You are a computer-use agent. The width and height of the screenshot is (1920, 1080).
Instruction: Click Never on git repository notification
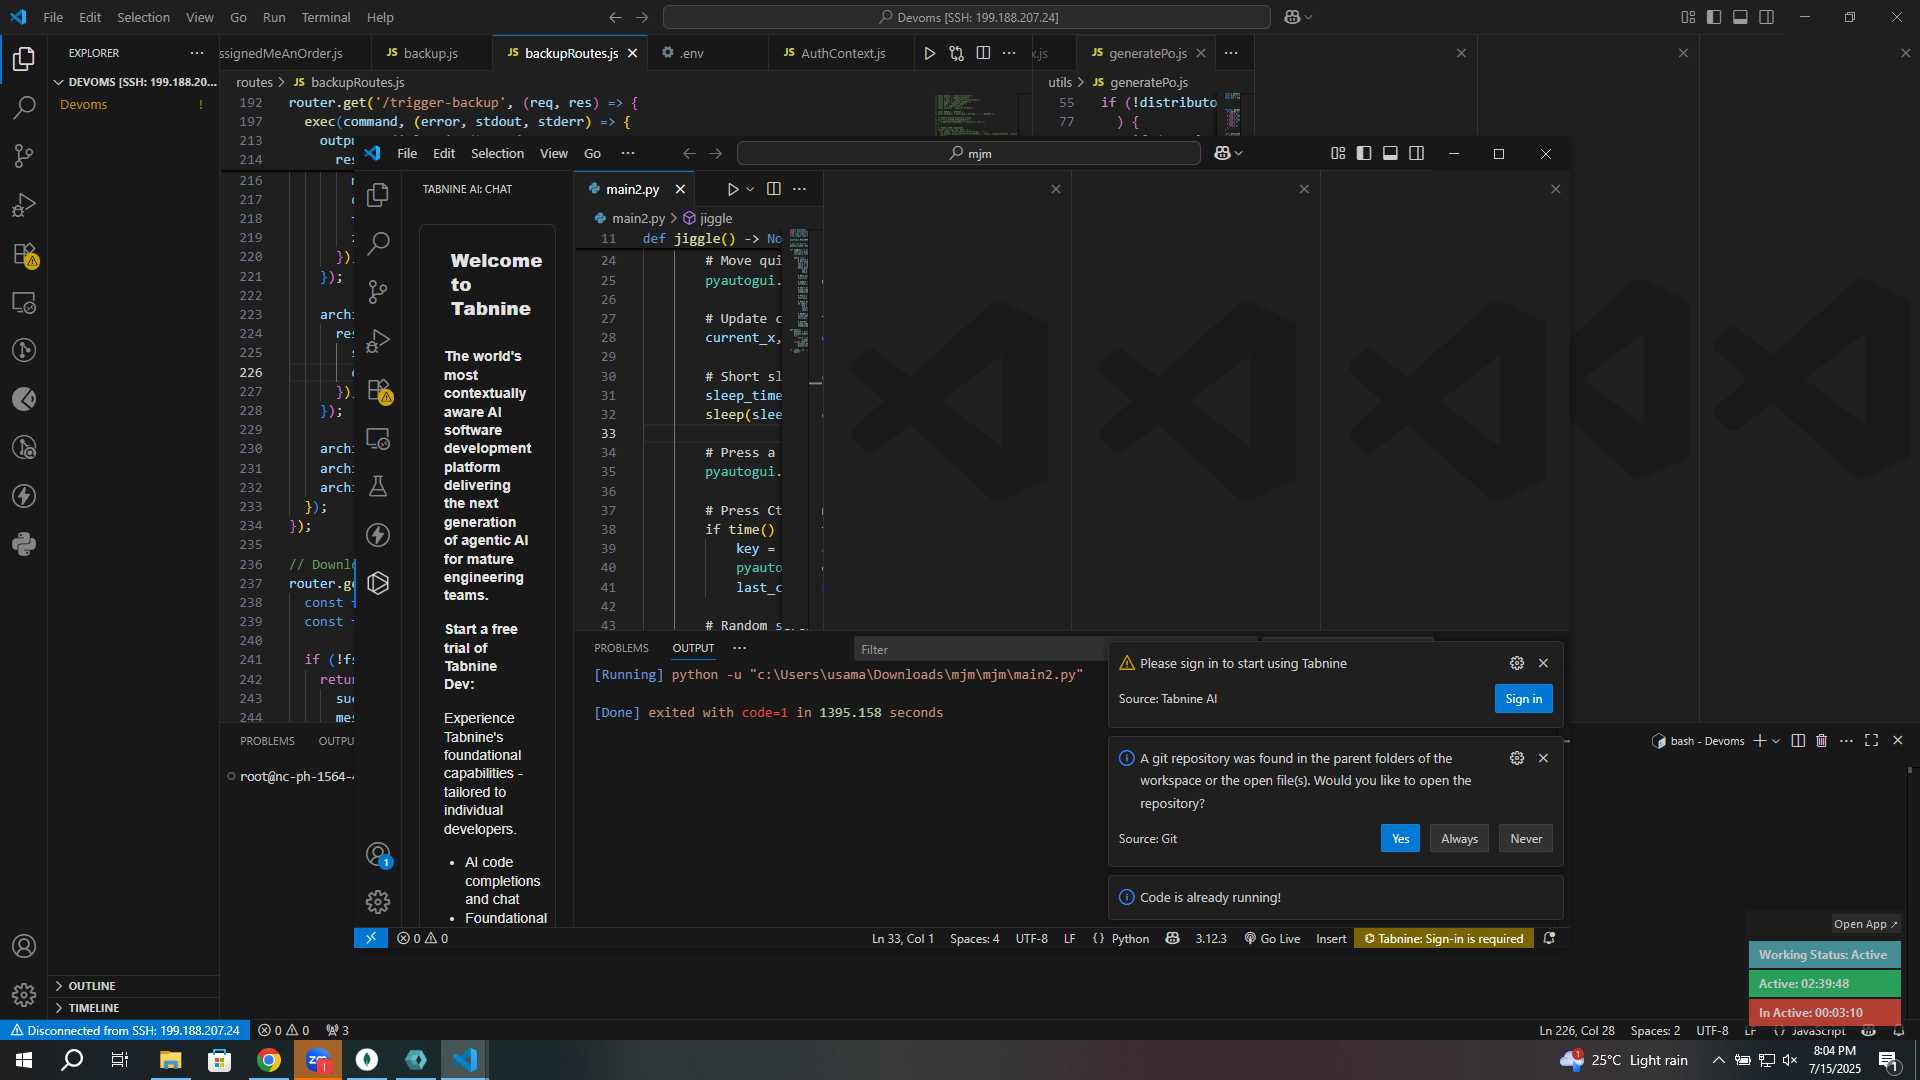coord(1526,839)
